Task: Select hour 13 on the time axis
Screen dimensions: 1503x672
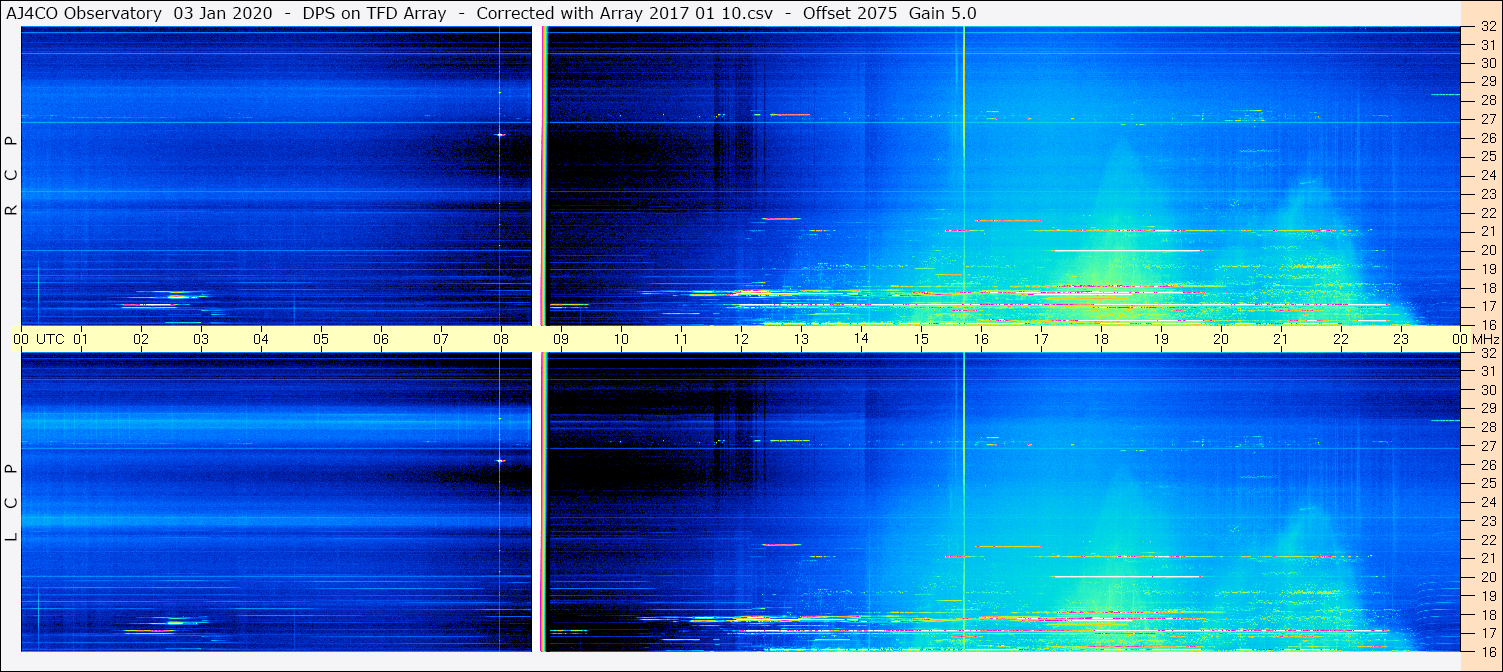Action: point(801,339)
